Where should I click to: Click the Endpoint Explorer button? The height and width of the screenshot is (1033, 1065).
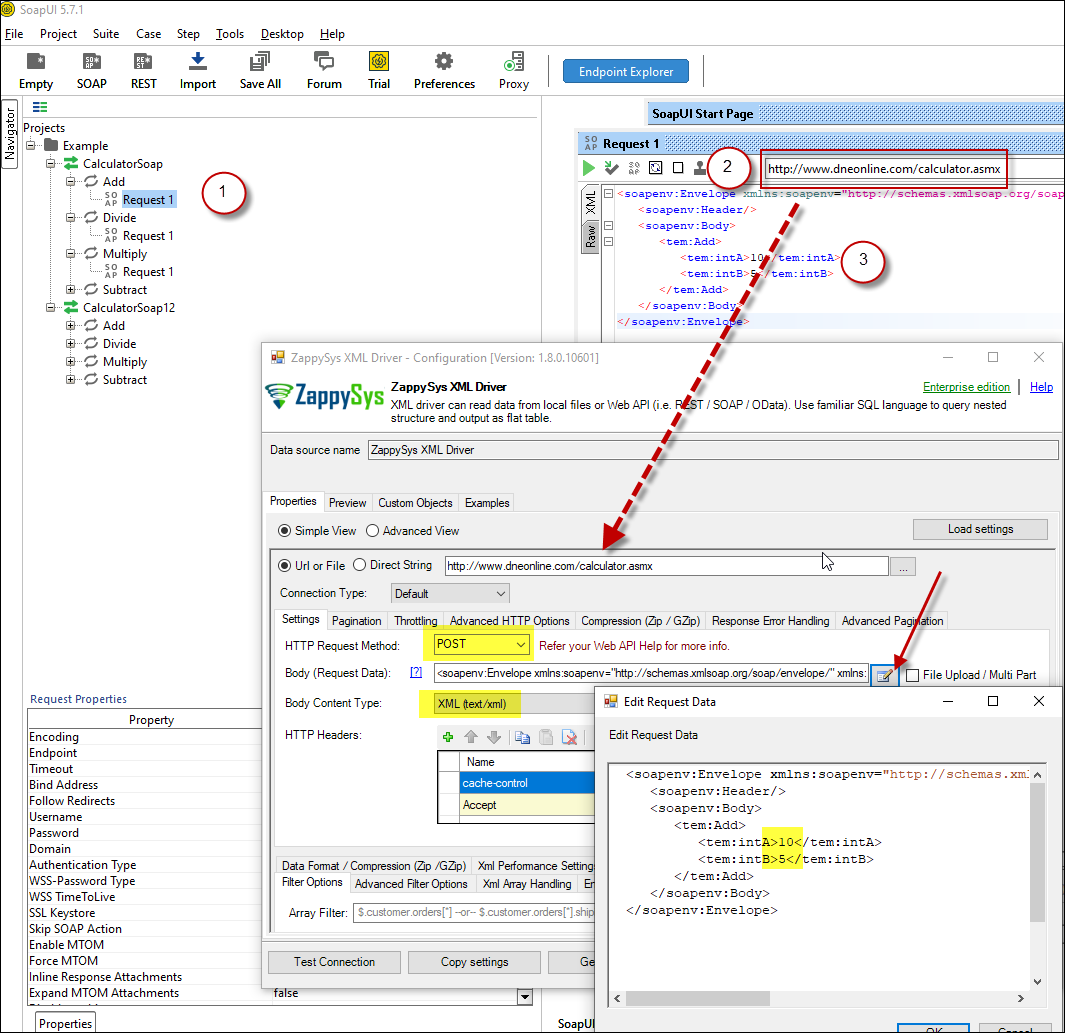626,71
